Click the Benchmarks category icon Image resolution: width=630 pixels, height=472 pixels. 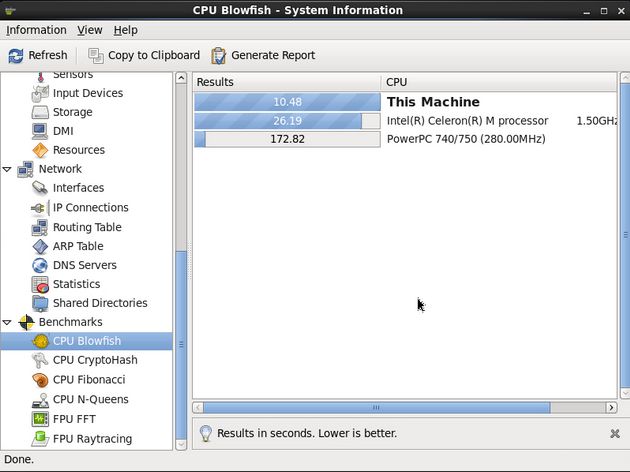[27, 322]
